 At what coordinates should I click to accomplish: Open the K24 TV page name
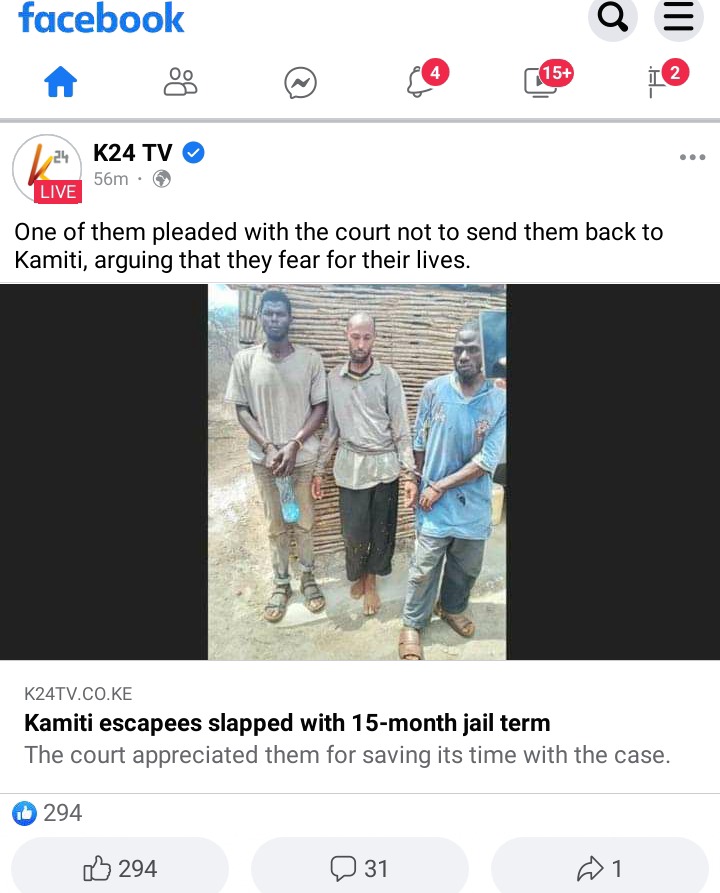click(x=133, y=153)
